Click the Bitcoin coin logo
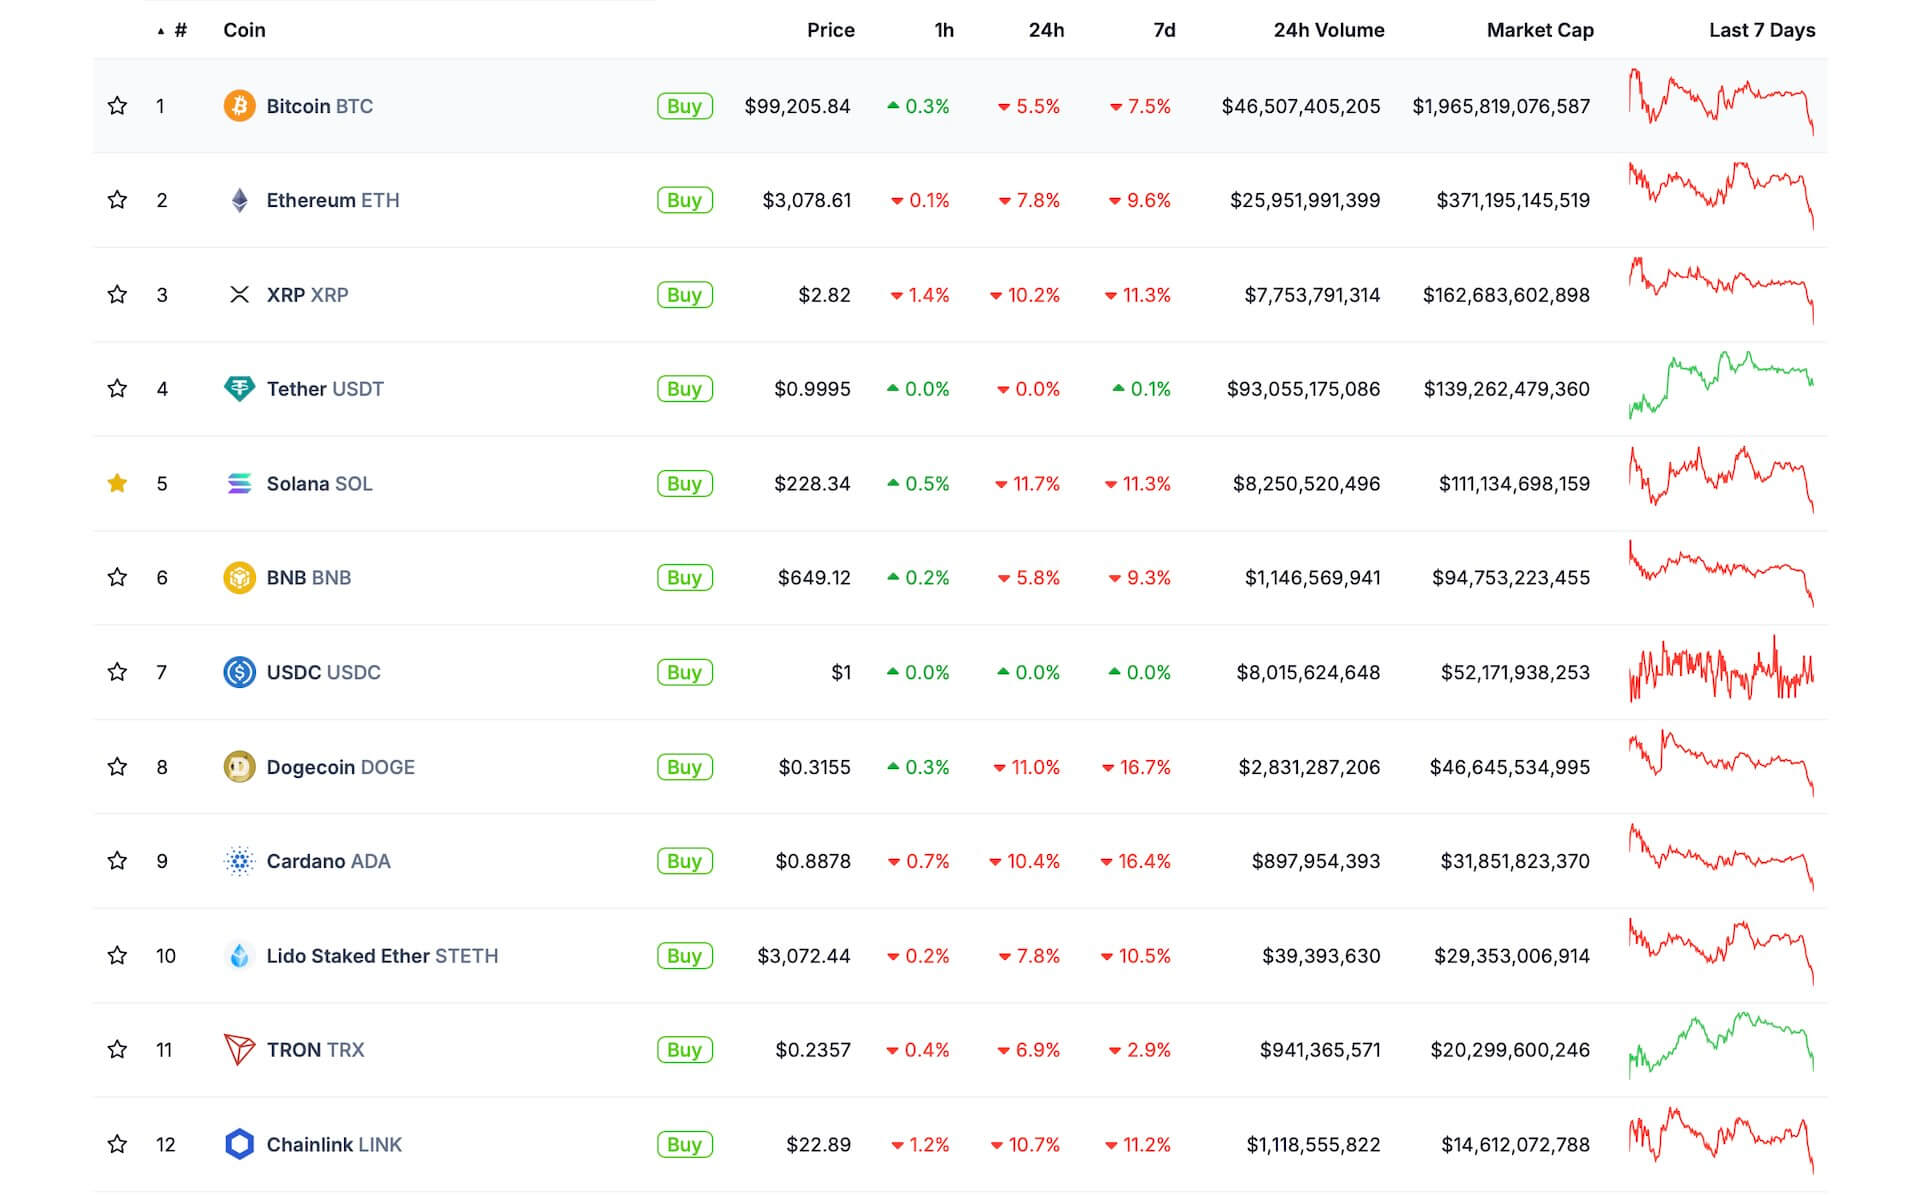The height and width of the screenshot is (1195, 1920). coord(239,106)
